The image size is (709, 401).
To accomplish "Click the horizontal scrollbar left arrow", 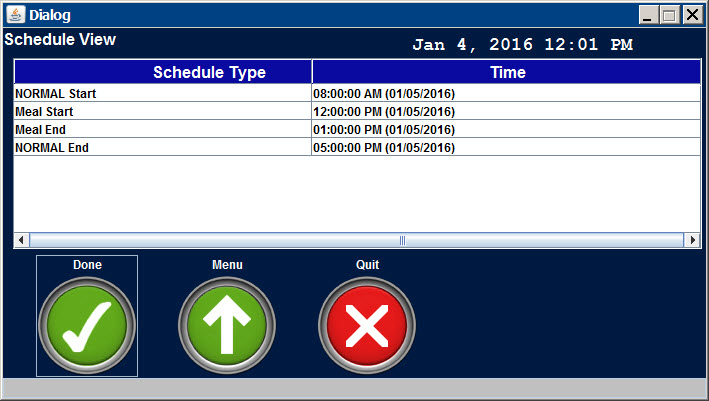I will coord(21,240).
